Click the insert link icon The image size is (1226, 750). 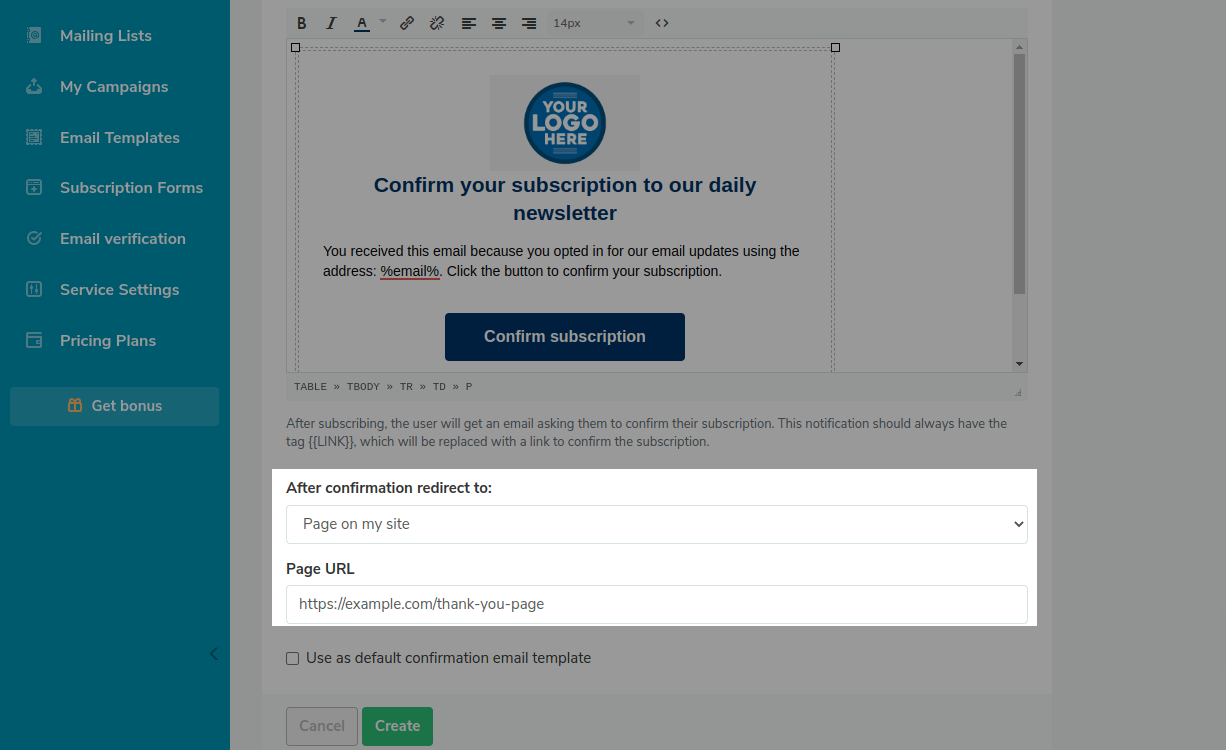click(407, 23)
